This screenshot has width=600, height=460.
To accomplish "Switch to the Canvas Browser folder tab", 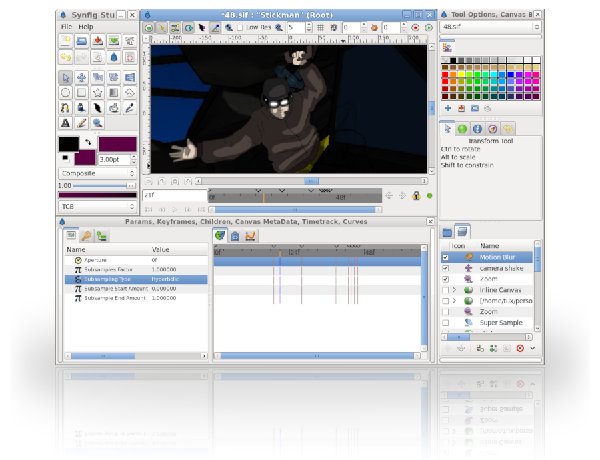I will click(447, 232).
